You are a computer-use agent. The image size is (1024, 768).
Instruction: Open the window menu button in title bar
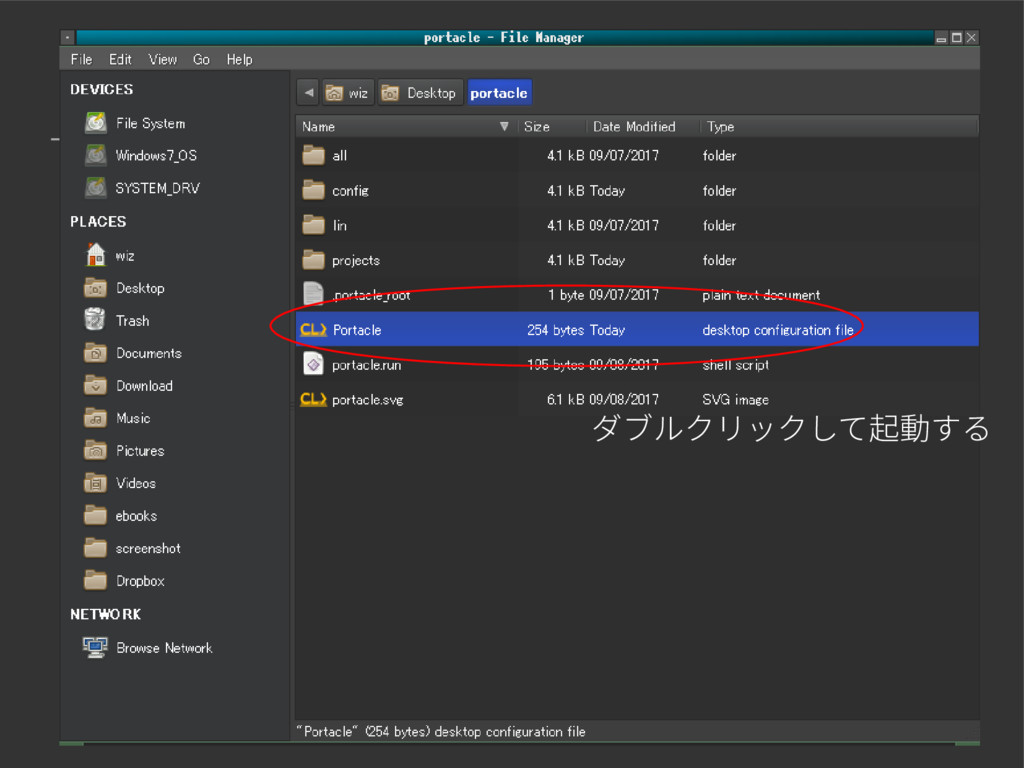click(68, 38)
